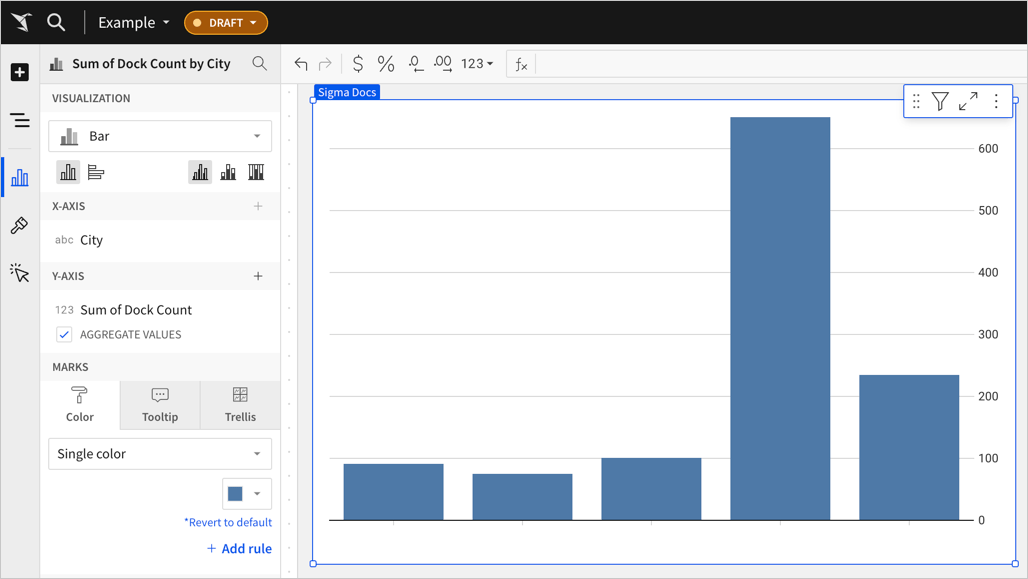The width and height of the screenshot is (1028, 579).
Task: Increase decimal places
Action: click(443, 64)
